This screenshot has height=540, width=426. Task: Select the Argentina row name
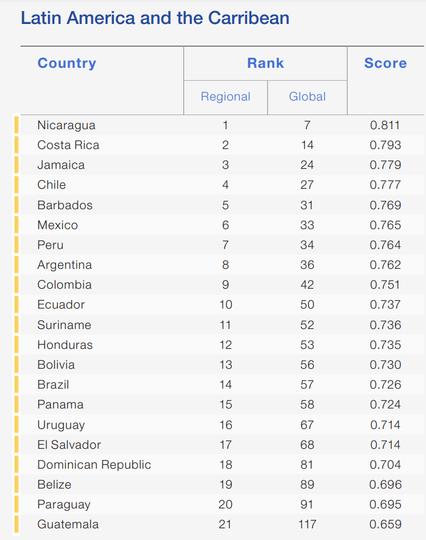pyautogui.click(x=64, y=265)
